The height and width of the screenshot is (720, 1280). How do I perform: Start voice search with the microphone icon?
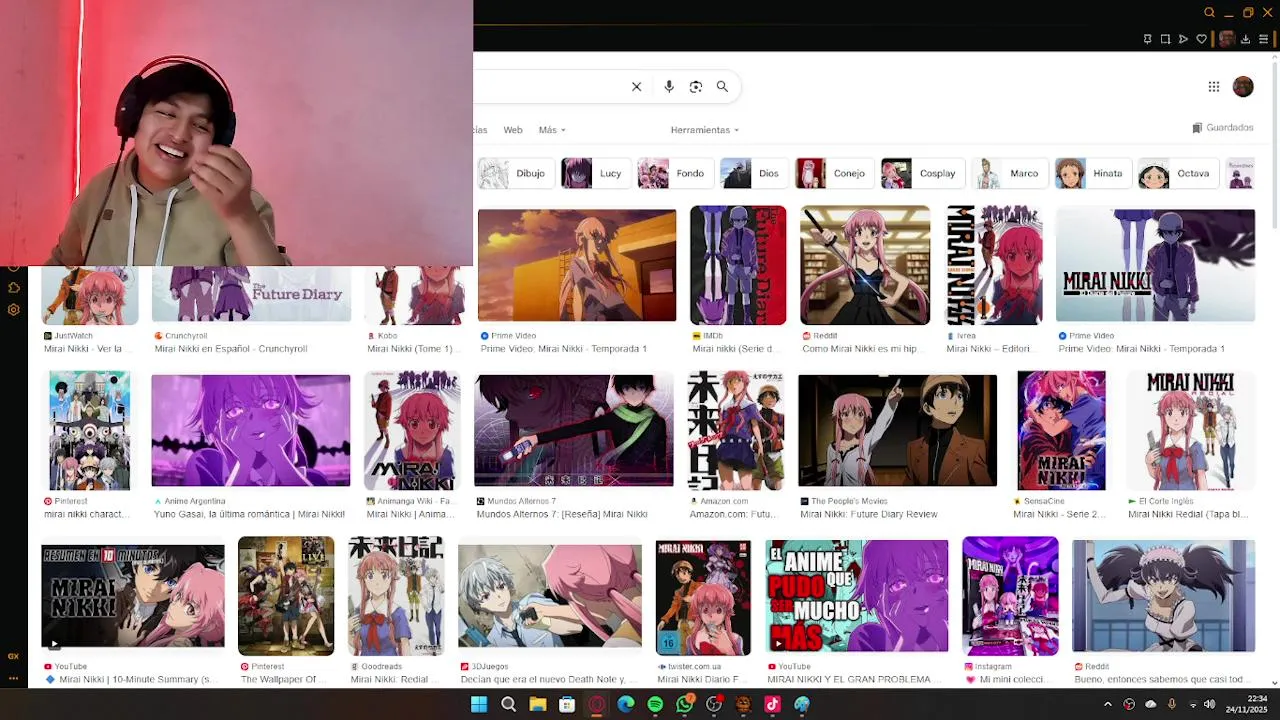669,87
